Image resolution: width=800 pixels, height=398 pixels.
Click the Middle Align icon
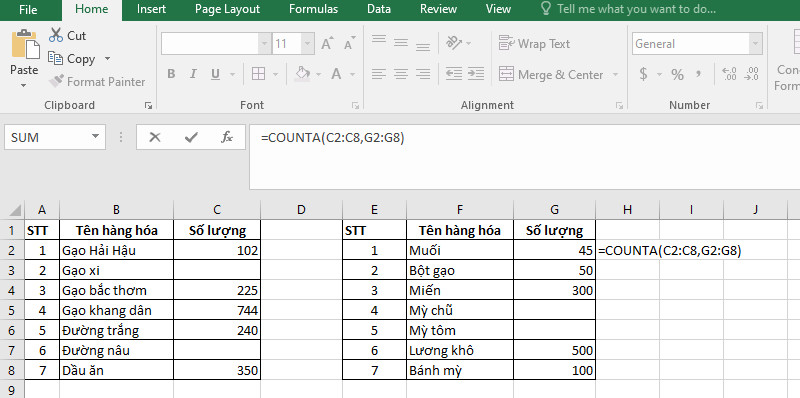(401, 43)
